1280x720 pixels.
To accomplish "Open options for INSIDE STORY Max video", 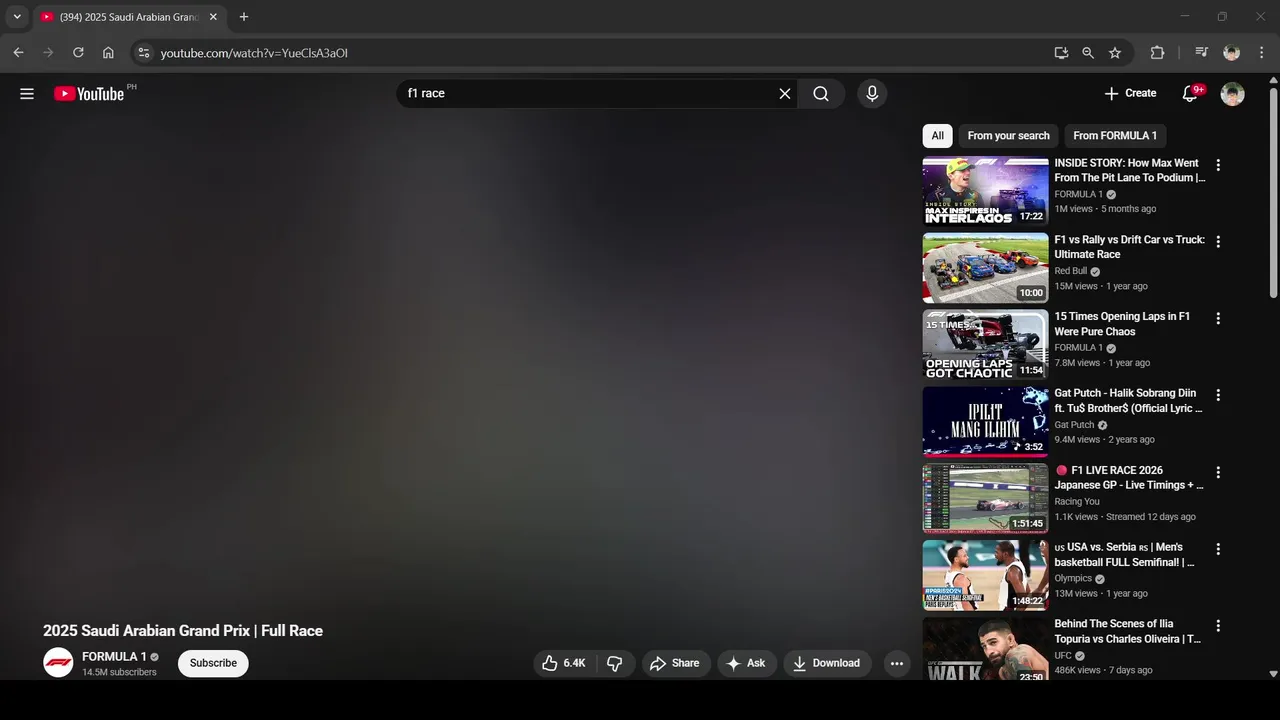I will 1218,165.
